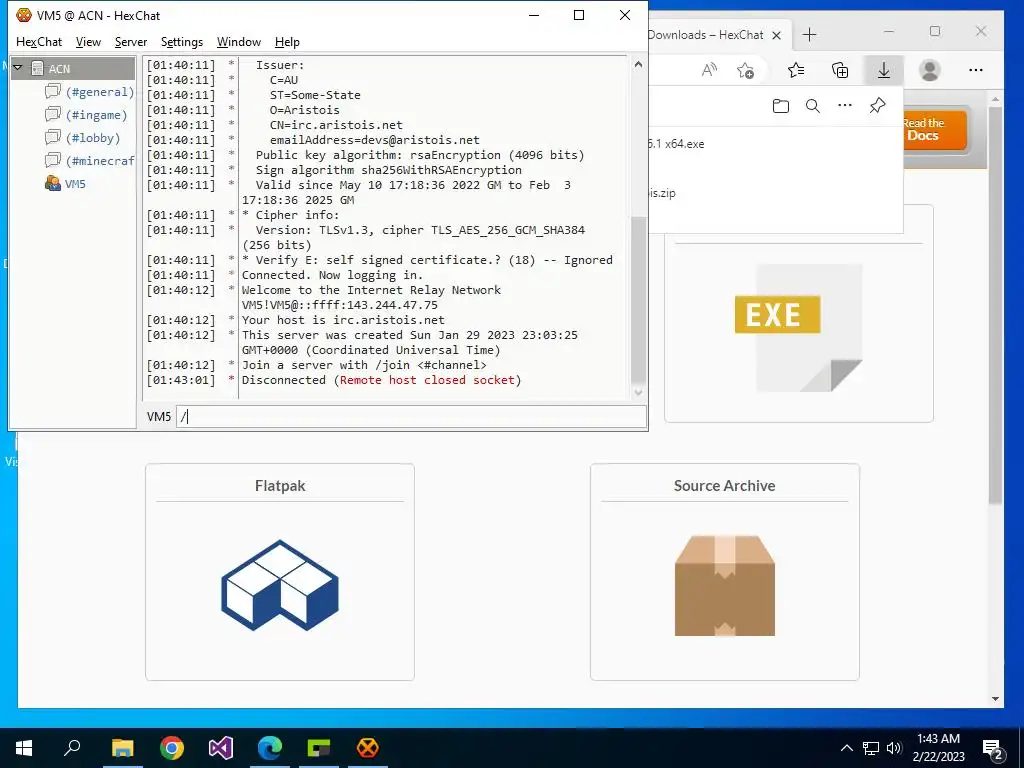Open the Window menu
This screenshot has height=768, width=1024.
238,42
